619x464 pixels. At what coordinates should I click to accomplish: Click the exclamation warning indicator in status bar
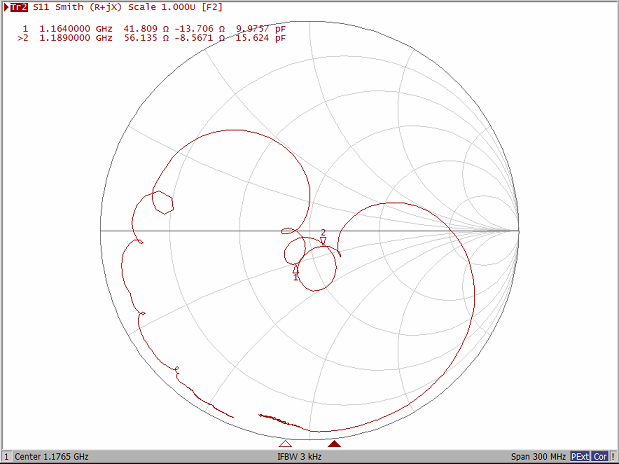[x=613, y=457]
